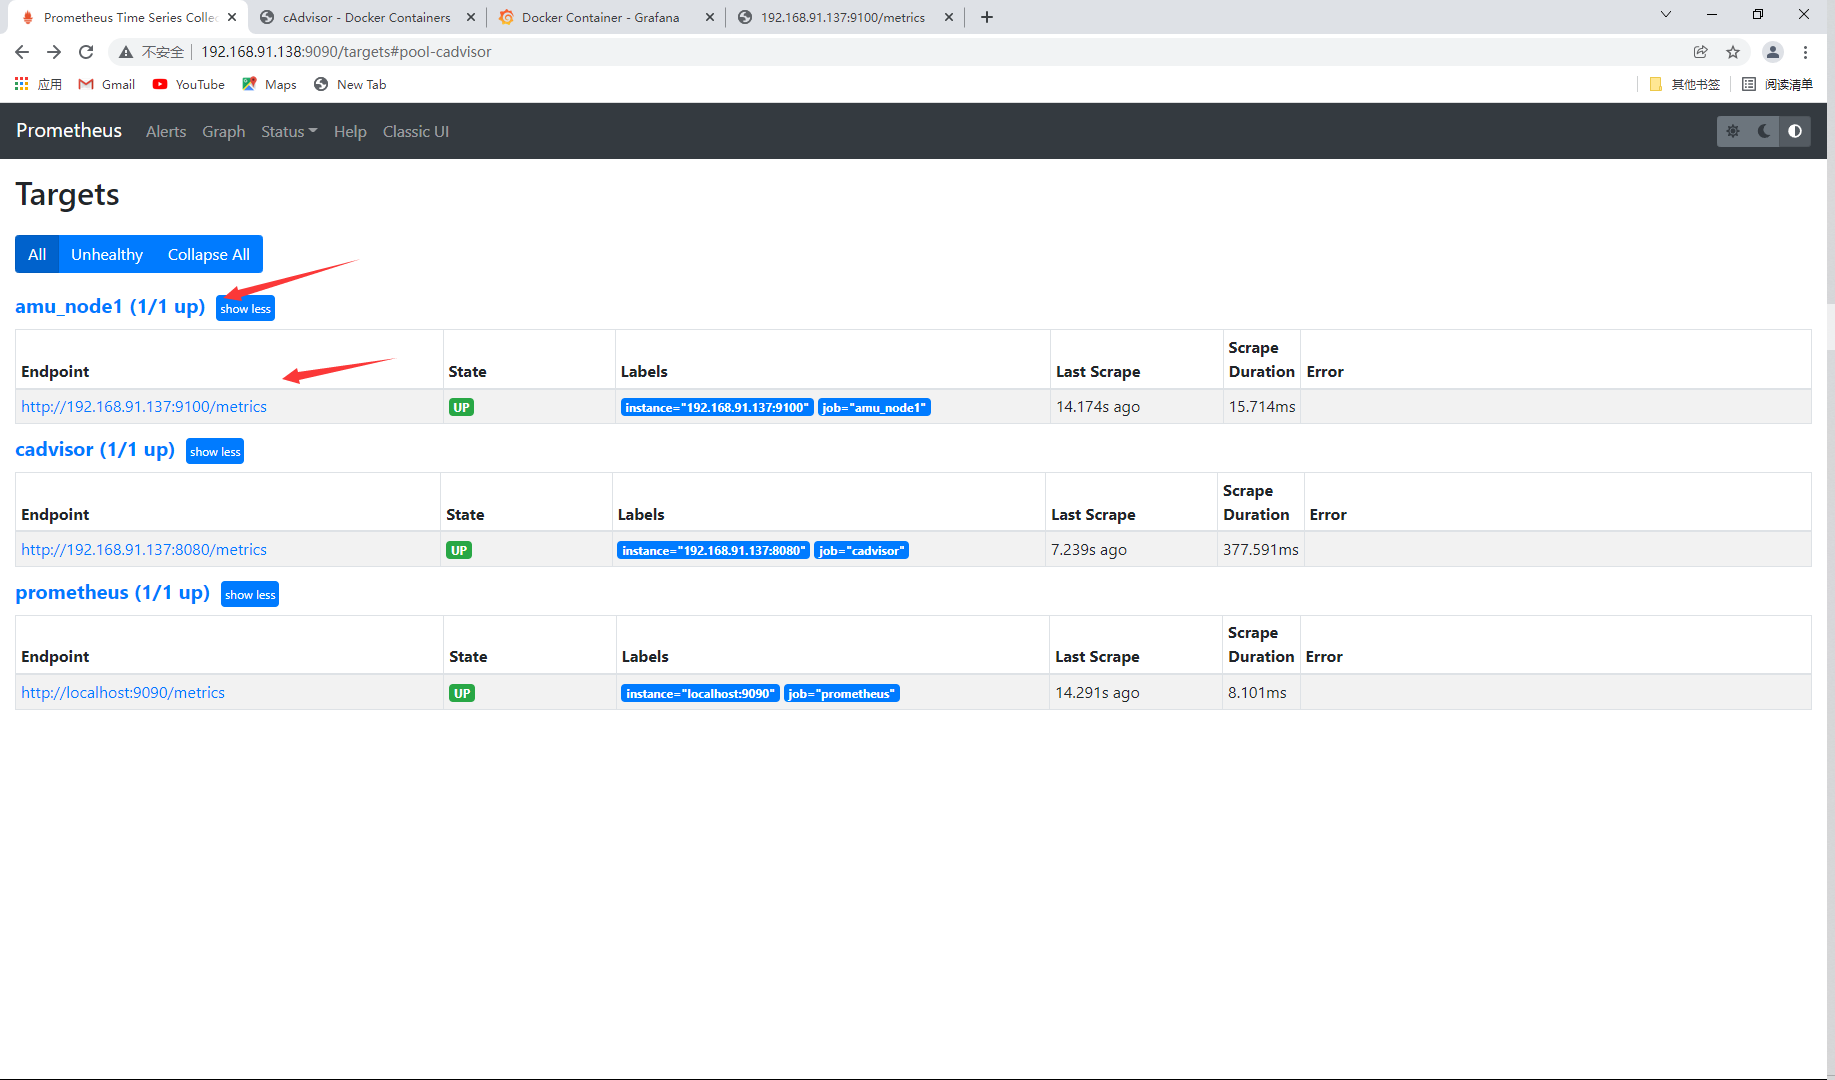Open YouTube bookmark
Viewport: 1835px width, 1080px height.
(189, 84)
